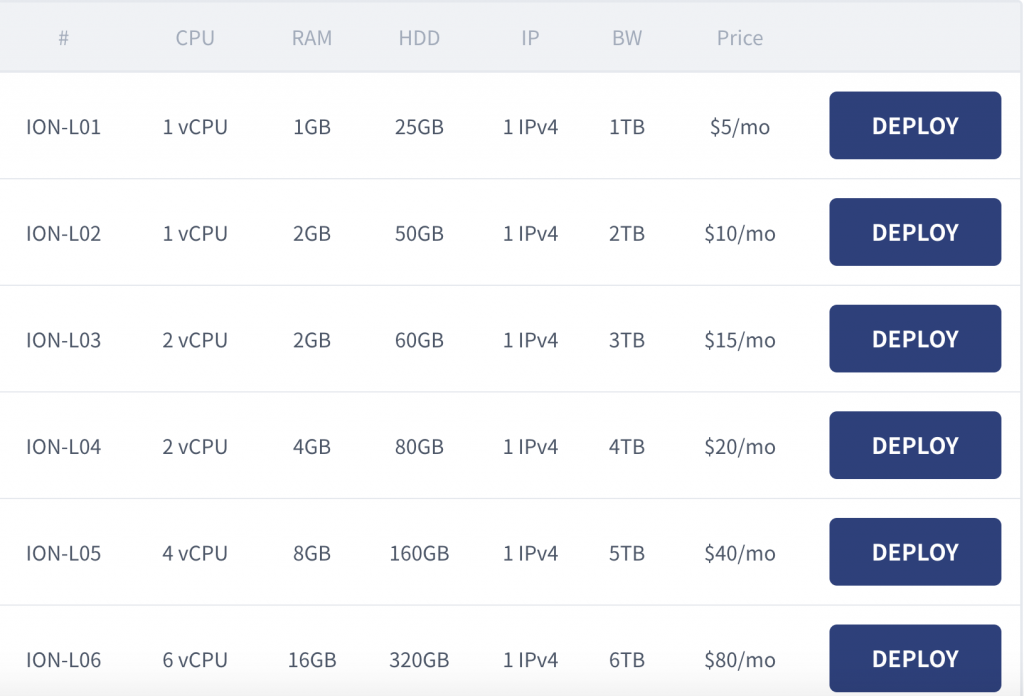Select the RAM column header
The width and height of the screenshot is (1024, 696).
click(x=312, y=39)
